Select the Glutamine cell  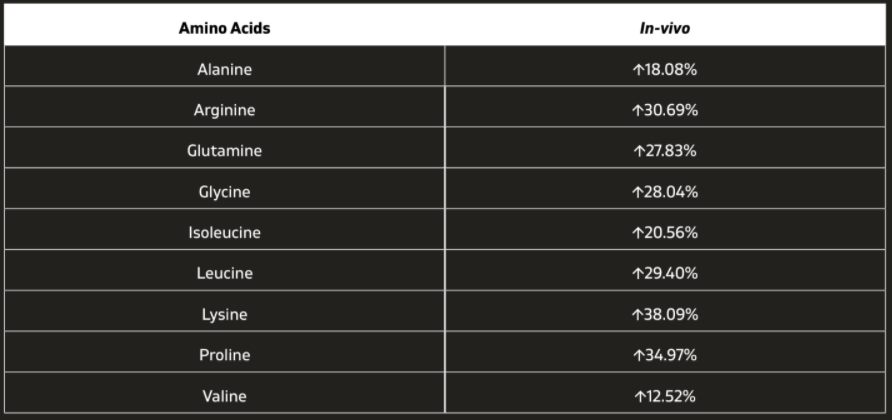tap(224, 151)
